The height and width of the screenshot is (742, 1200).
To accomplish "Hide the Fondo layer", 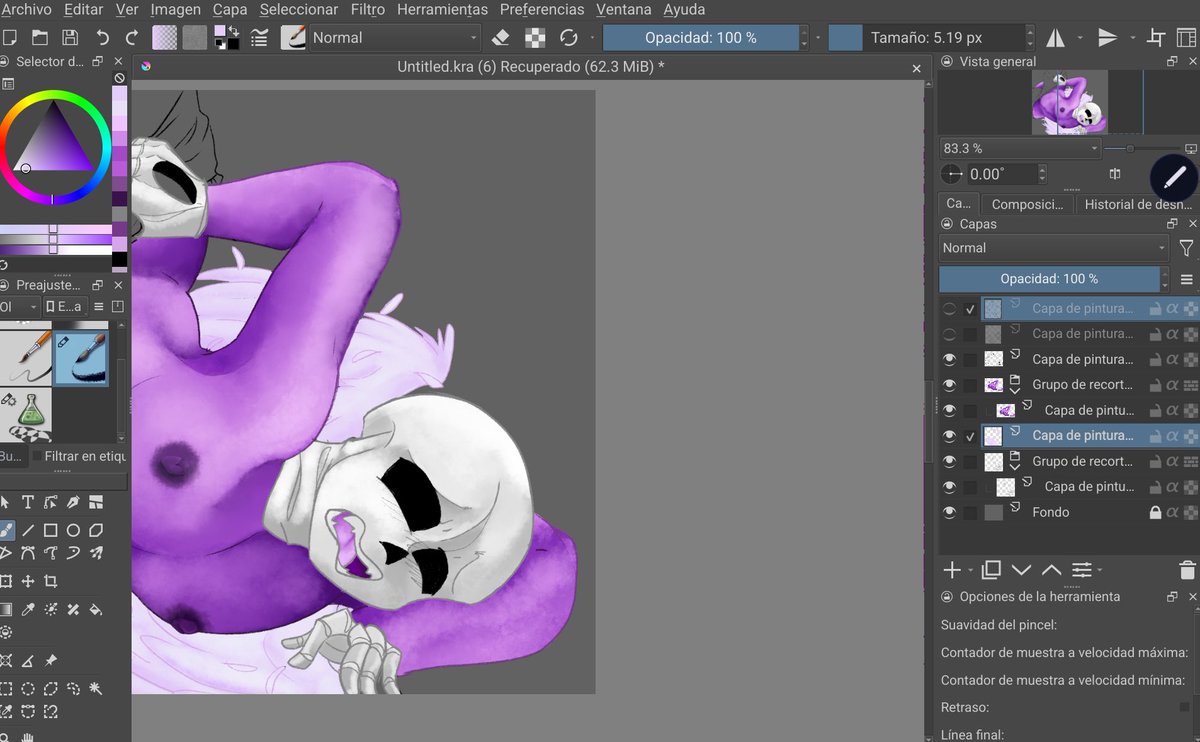I will (x=949, y=513).
